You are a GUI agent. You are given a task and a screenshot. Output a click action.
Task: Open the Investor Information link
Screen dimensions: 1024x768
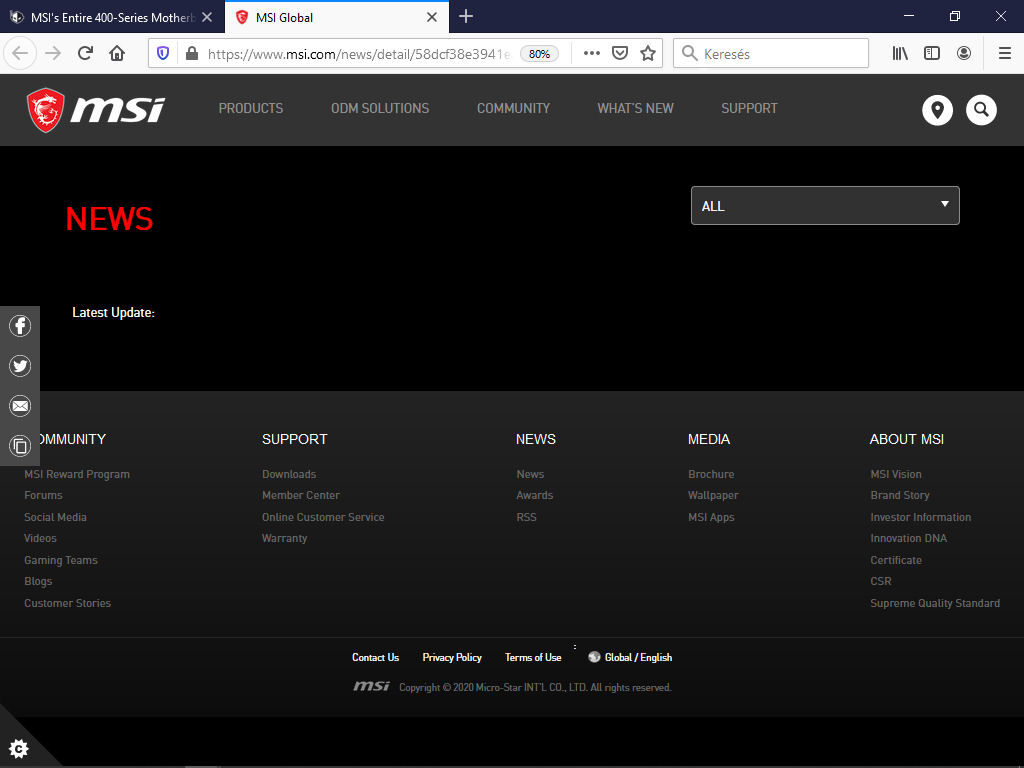[x=920, y=517]
